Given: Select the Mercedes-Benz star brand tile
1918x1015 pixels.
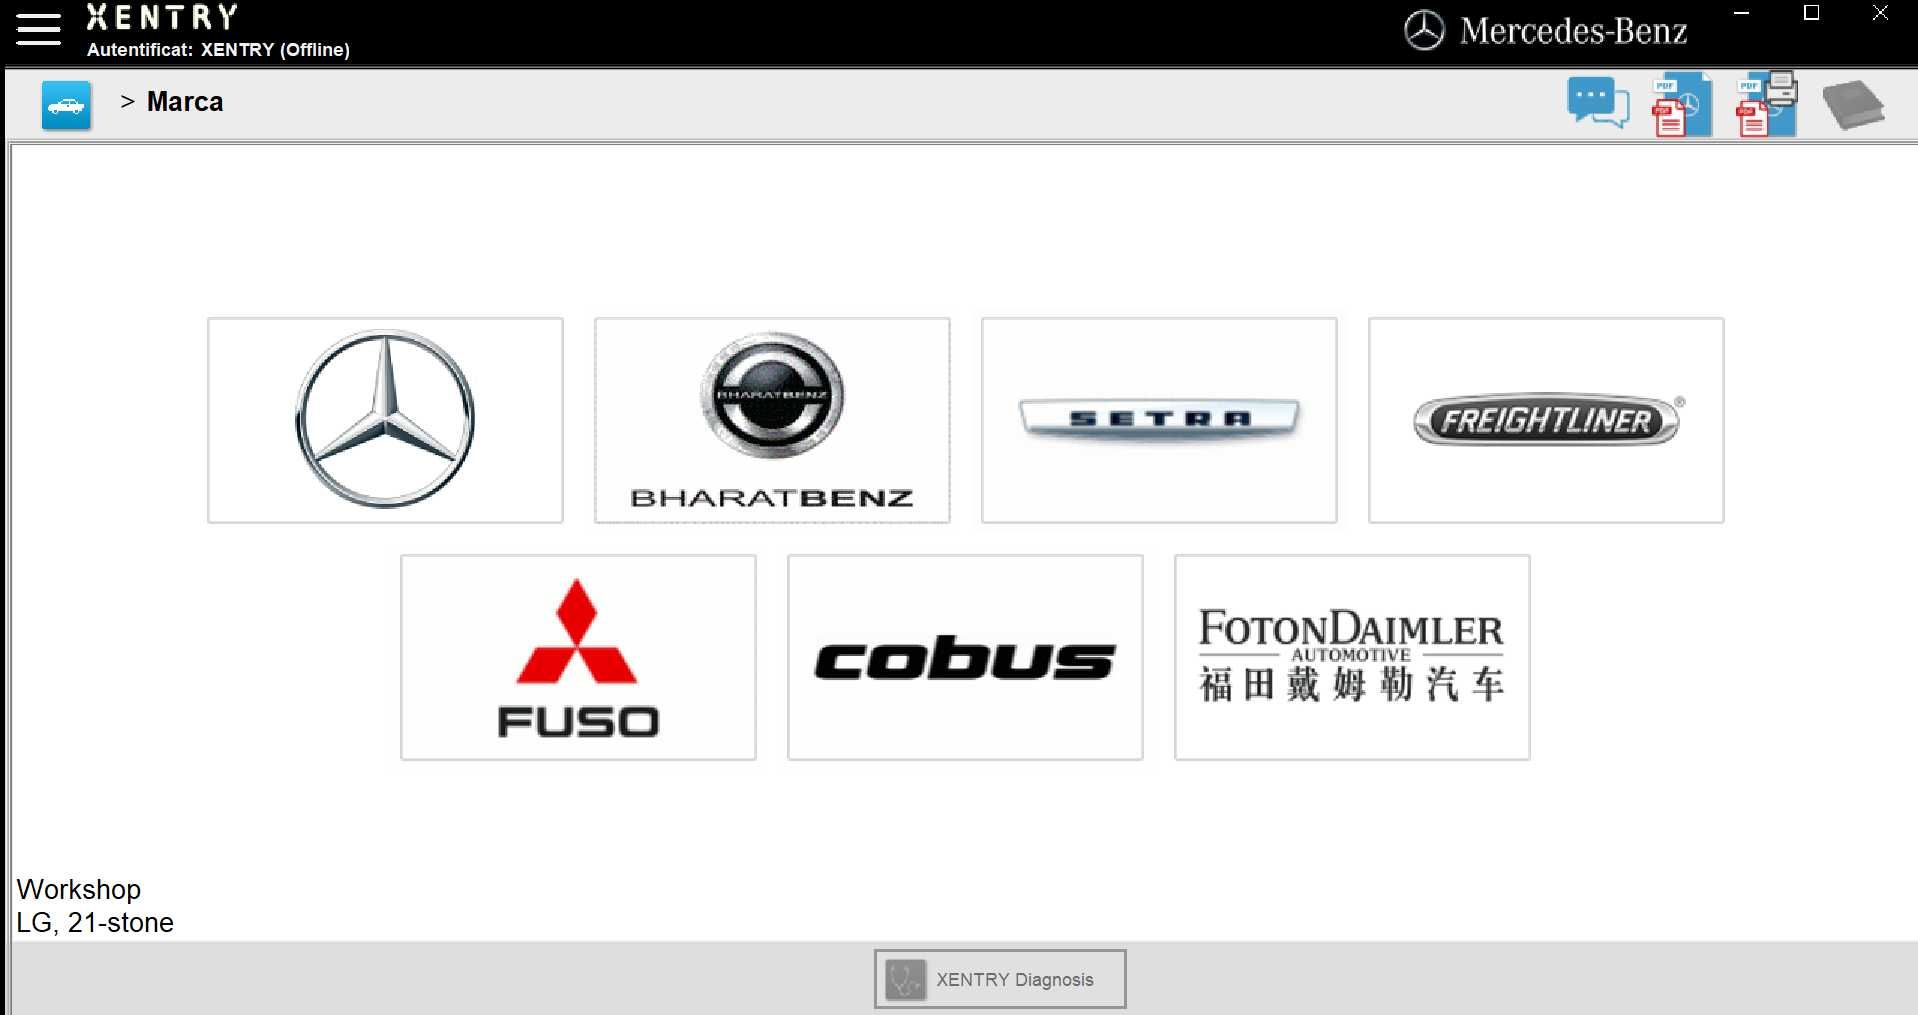Looking at the screenshot, I should coord(385,420).
